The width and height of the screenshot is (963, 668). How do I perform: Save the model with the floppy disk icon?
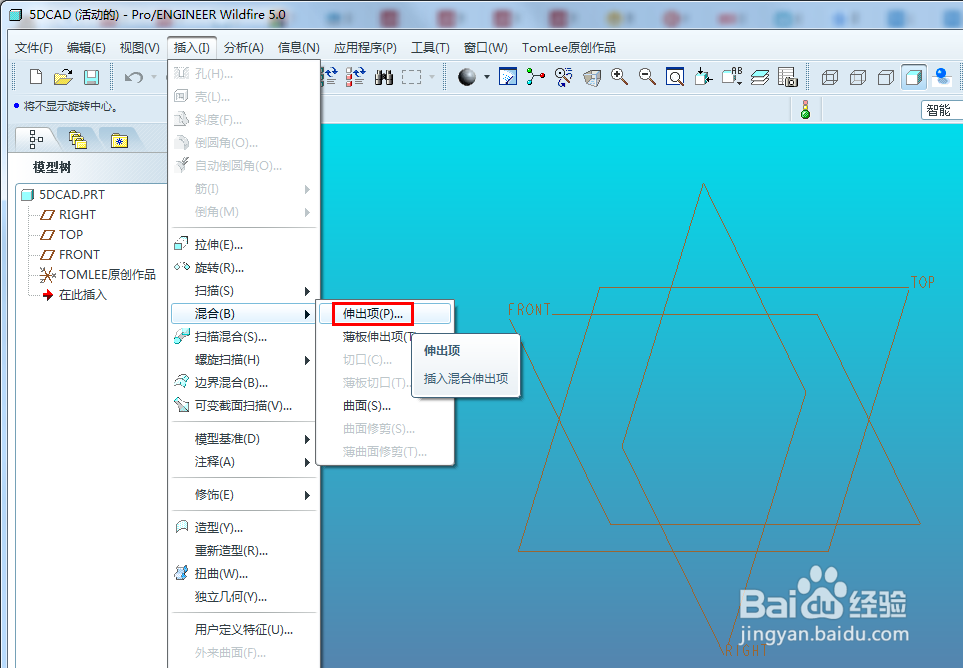(x=92, y=77)
